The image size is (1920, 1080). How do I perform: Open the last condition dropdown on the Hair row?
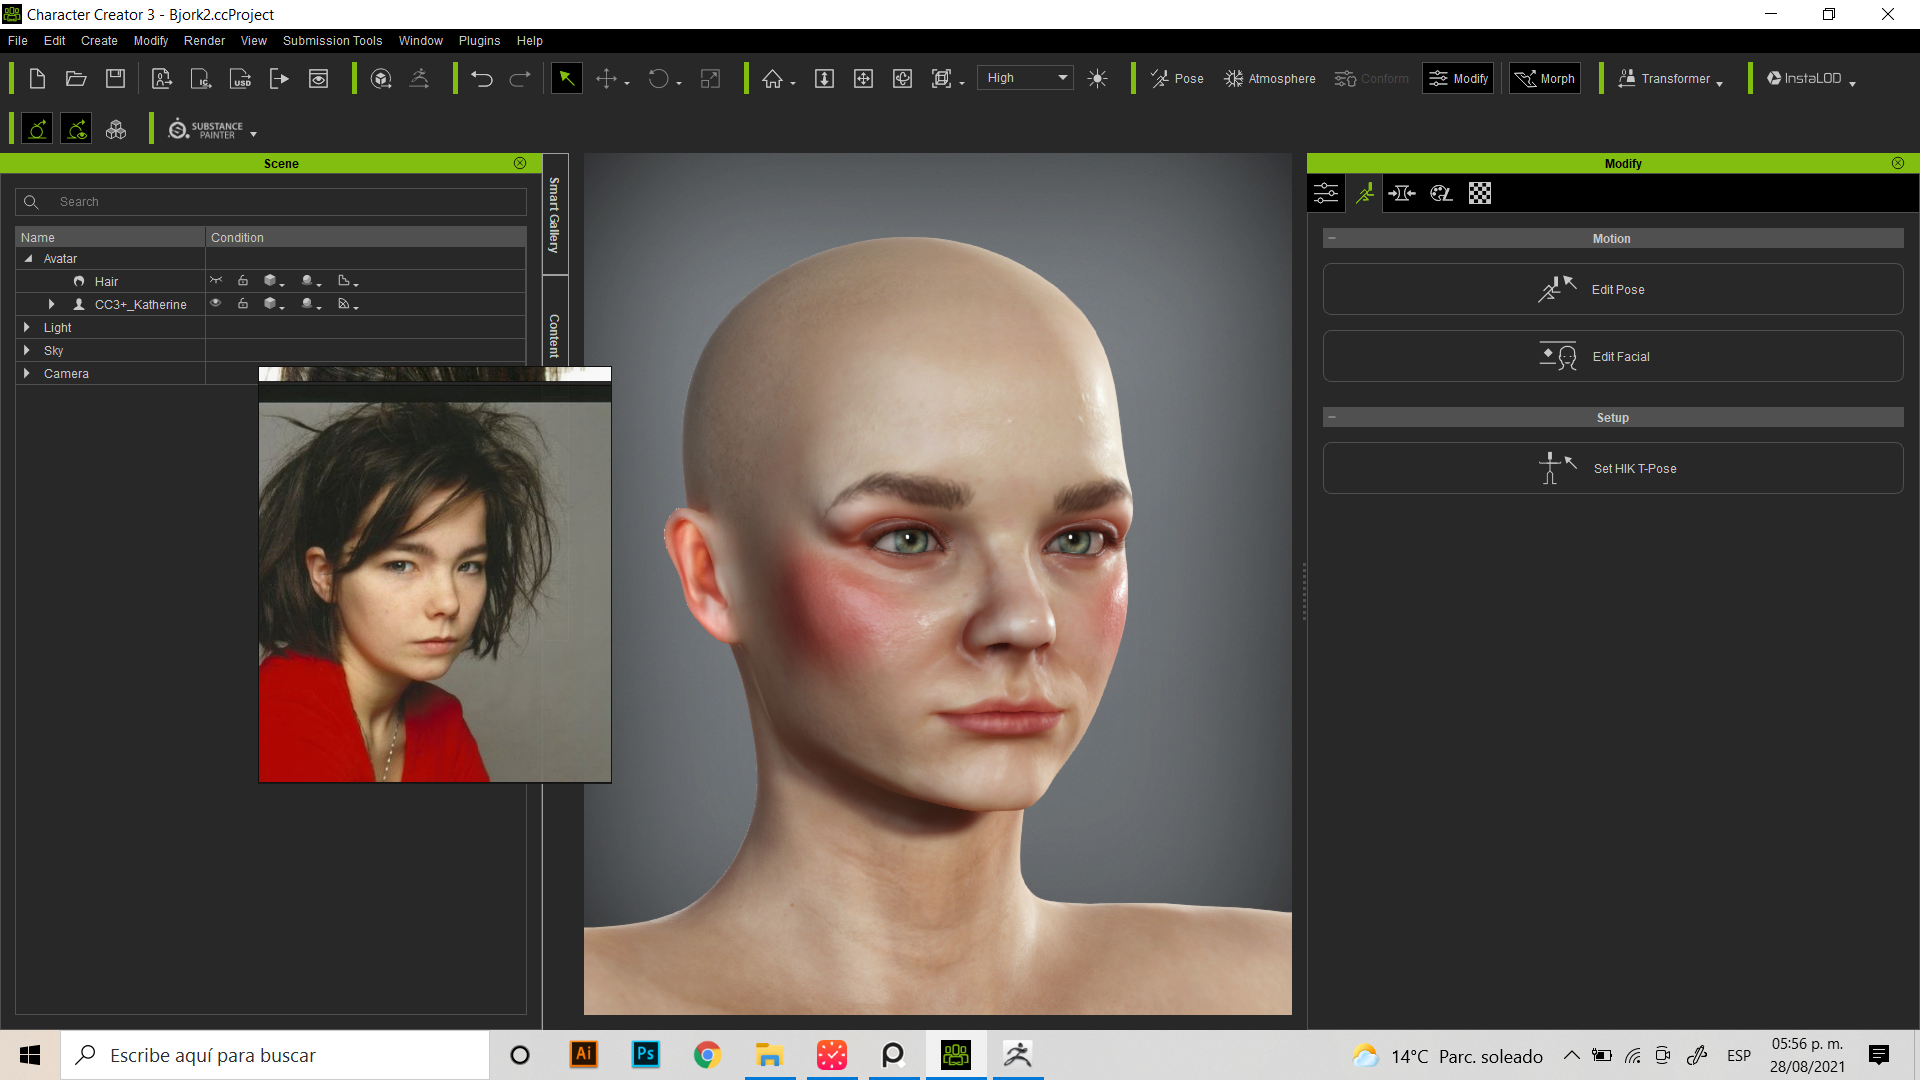tap(348, 281)
